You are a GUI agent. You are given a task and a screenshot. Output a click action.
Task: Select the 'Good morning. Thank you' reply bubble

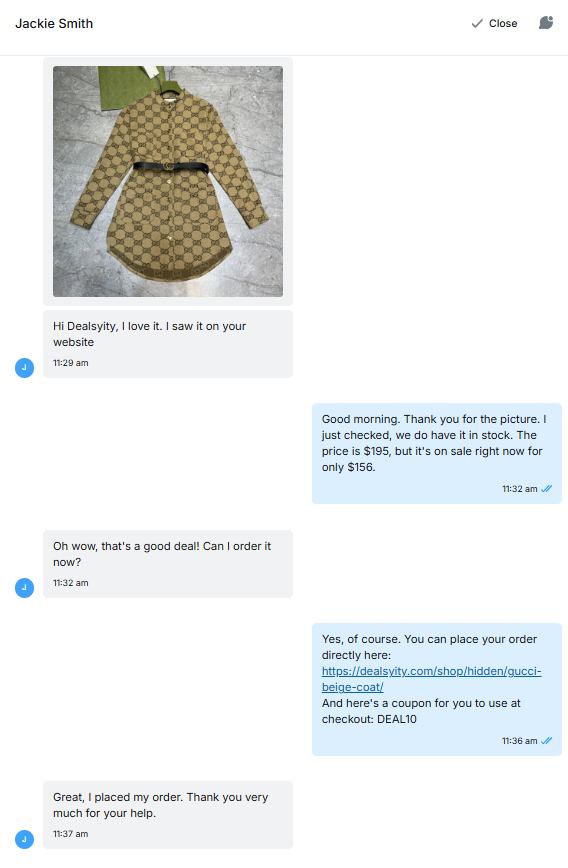click(x=437, y=453)
